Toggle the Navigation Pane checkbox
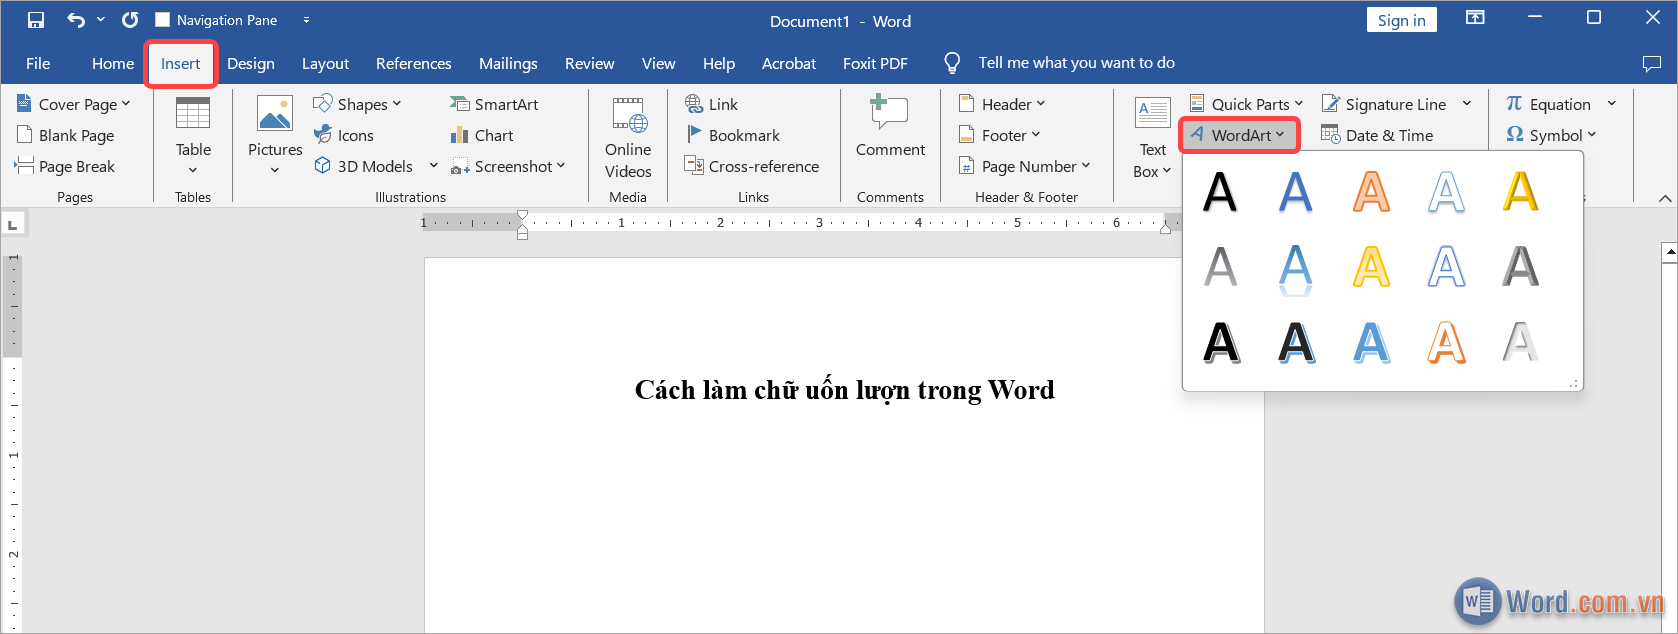The image size is (1678, 634). click(163, 20)
